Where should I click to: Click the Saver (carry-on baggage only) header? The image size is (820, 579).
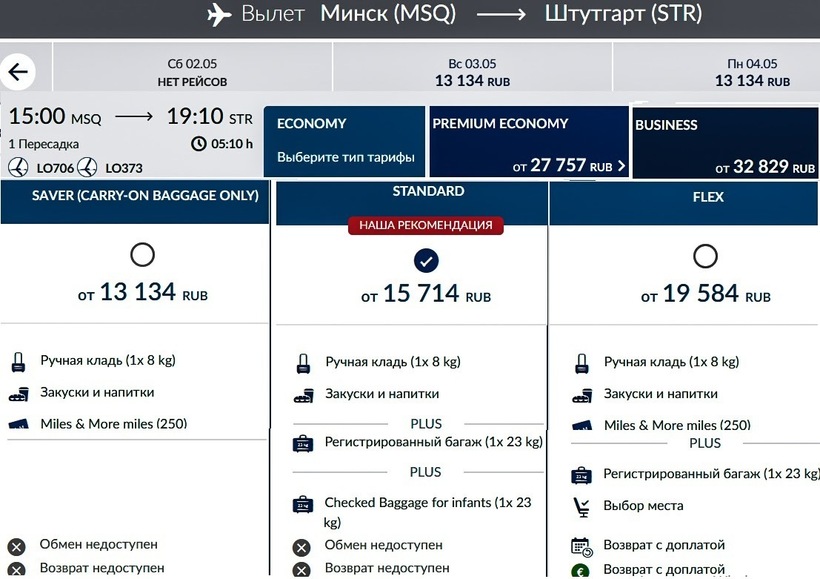135,202
